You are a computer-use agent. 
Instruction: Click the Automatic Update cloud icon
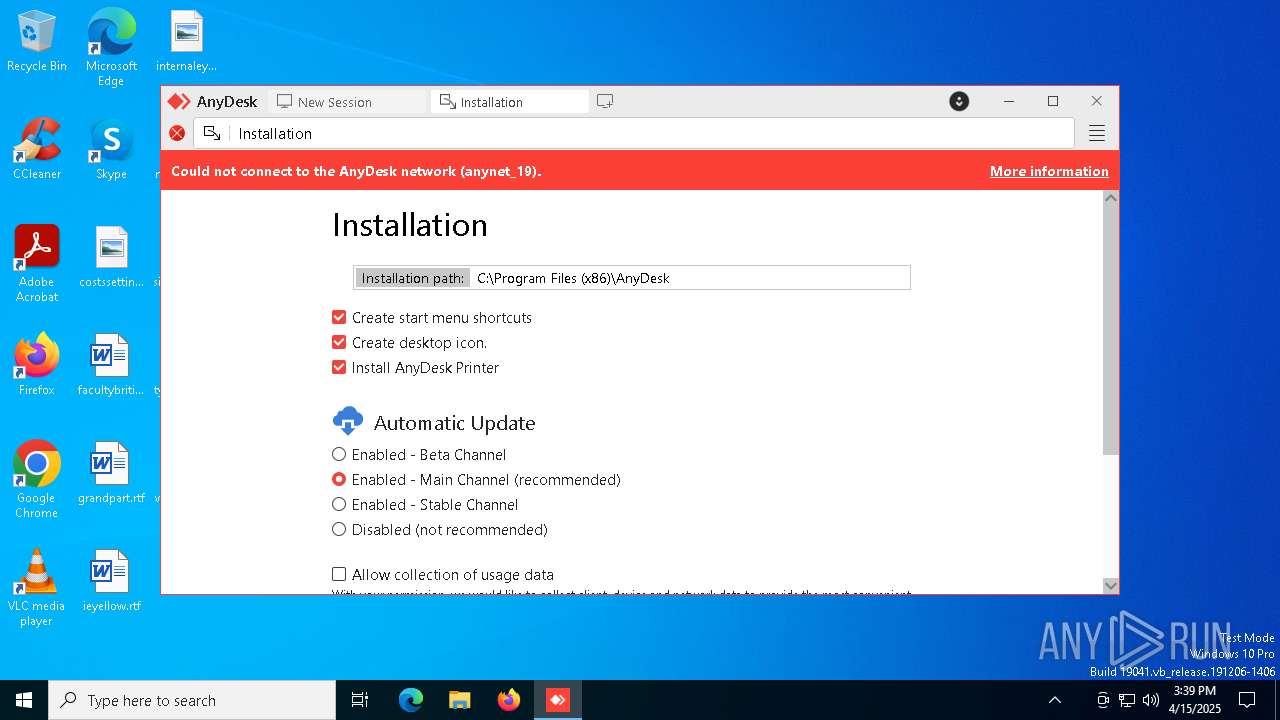(x=348, y=421)
